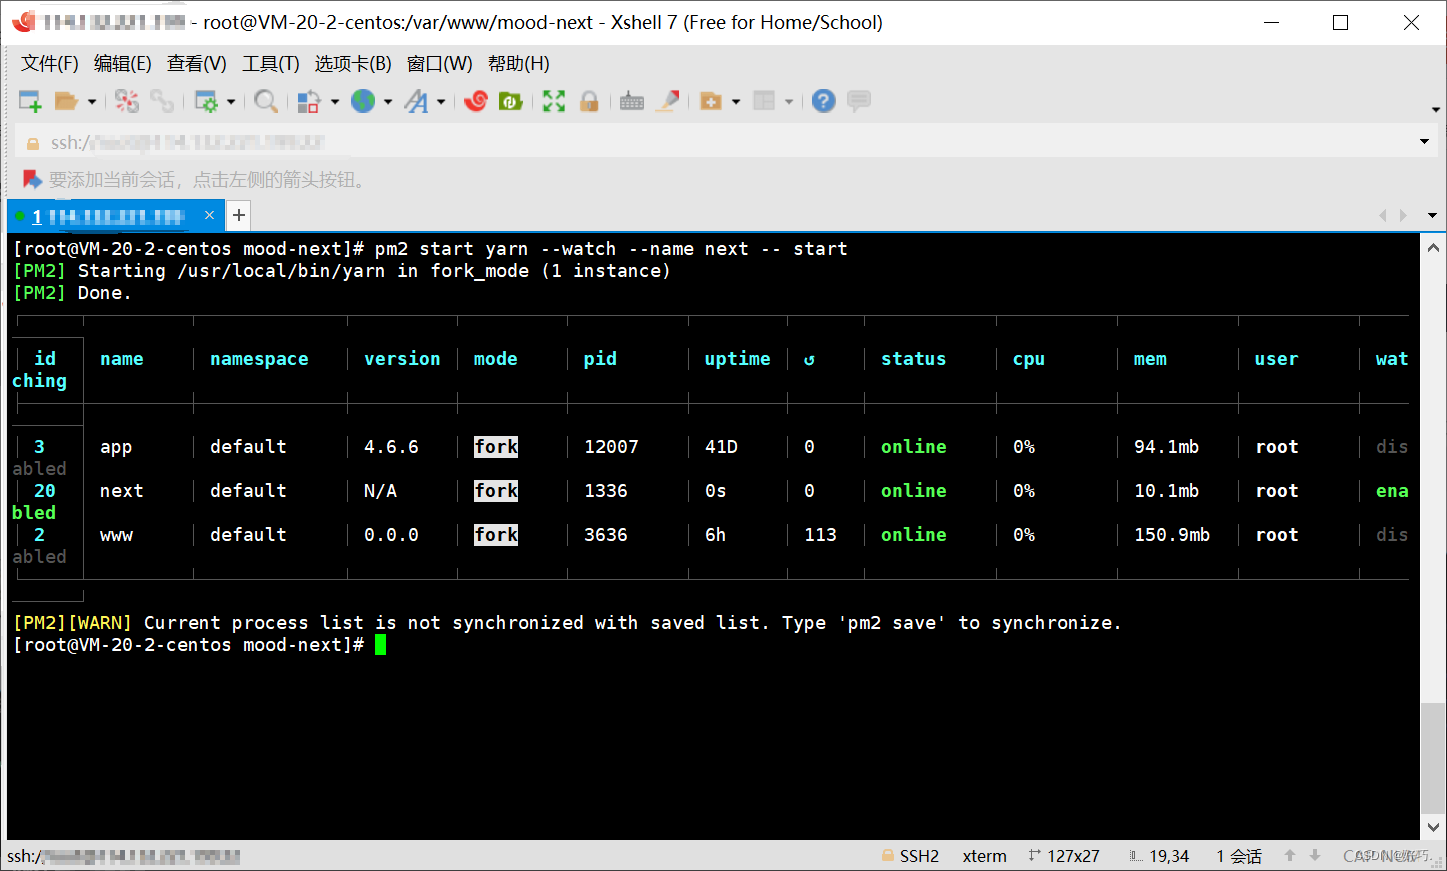Screen dimensions: 1447x871
Task: Click the 'namespace' column header
Action: pyautogui.click(x=259, y=359)
